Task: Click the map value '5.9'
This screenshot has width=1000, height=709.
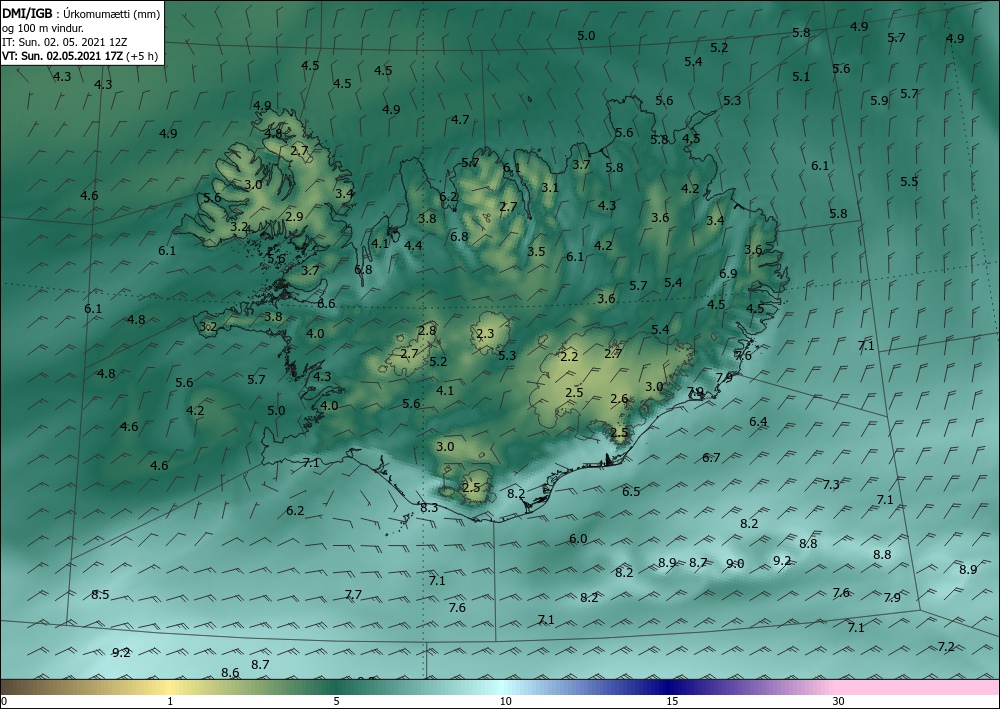Action: tap(879, 101)
